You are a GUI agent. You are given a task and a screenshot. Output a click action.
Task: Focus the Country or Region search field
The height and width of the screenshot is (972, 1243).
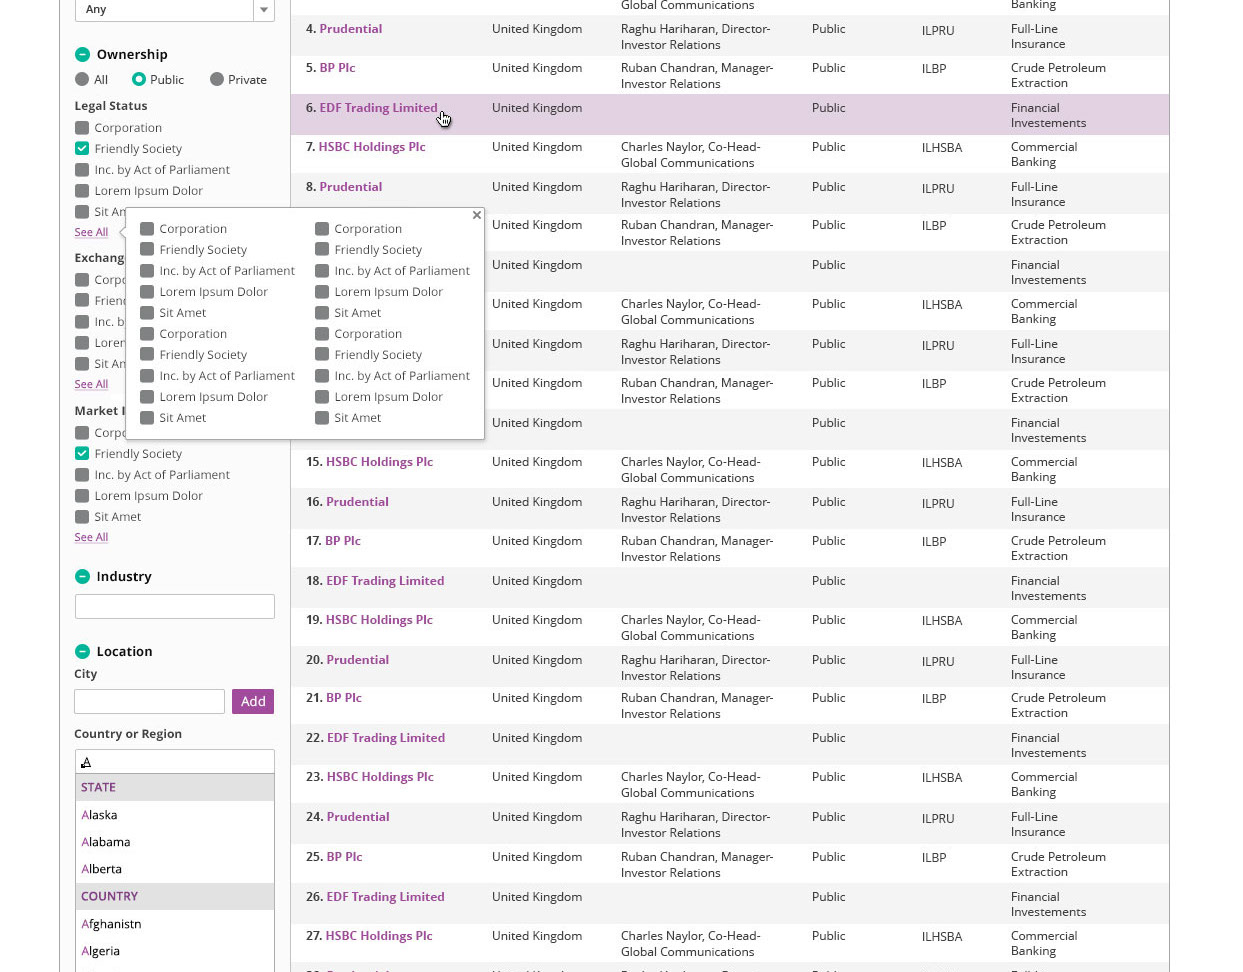[x=175, y=761]
